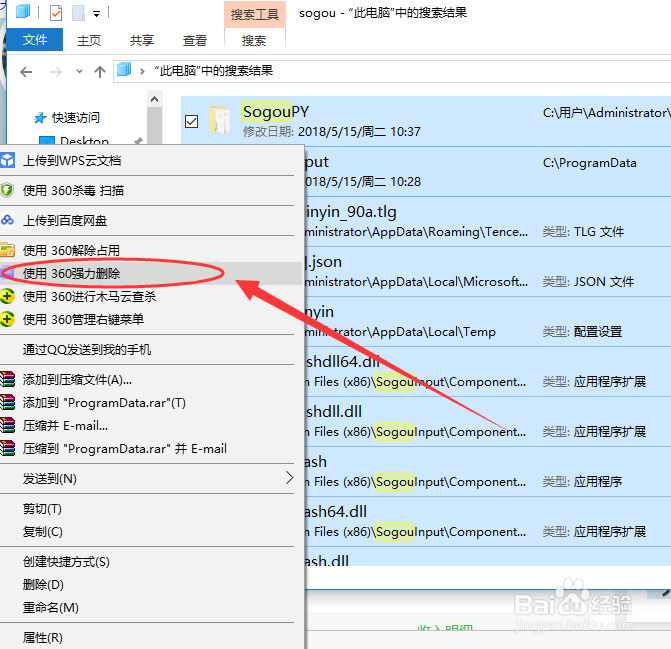
Task: Select the shdll64.dll result
Action: [x=488, y=371]
